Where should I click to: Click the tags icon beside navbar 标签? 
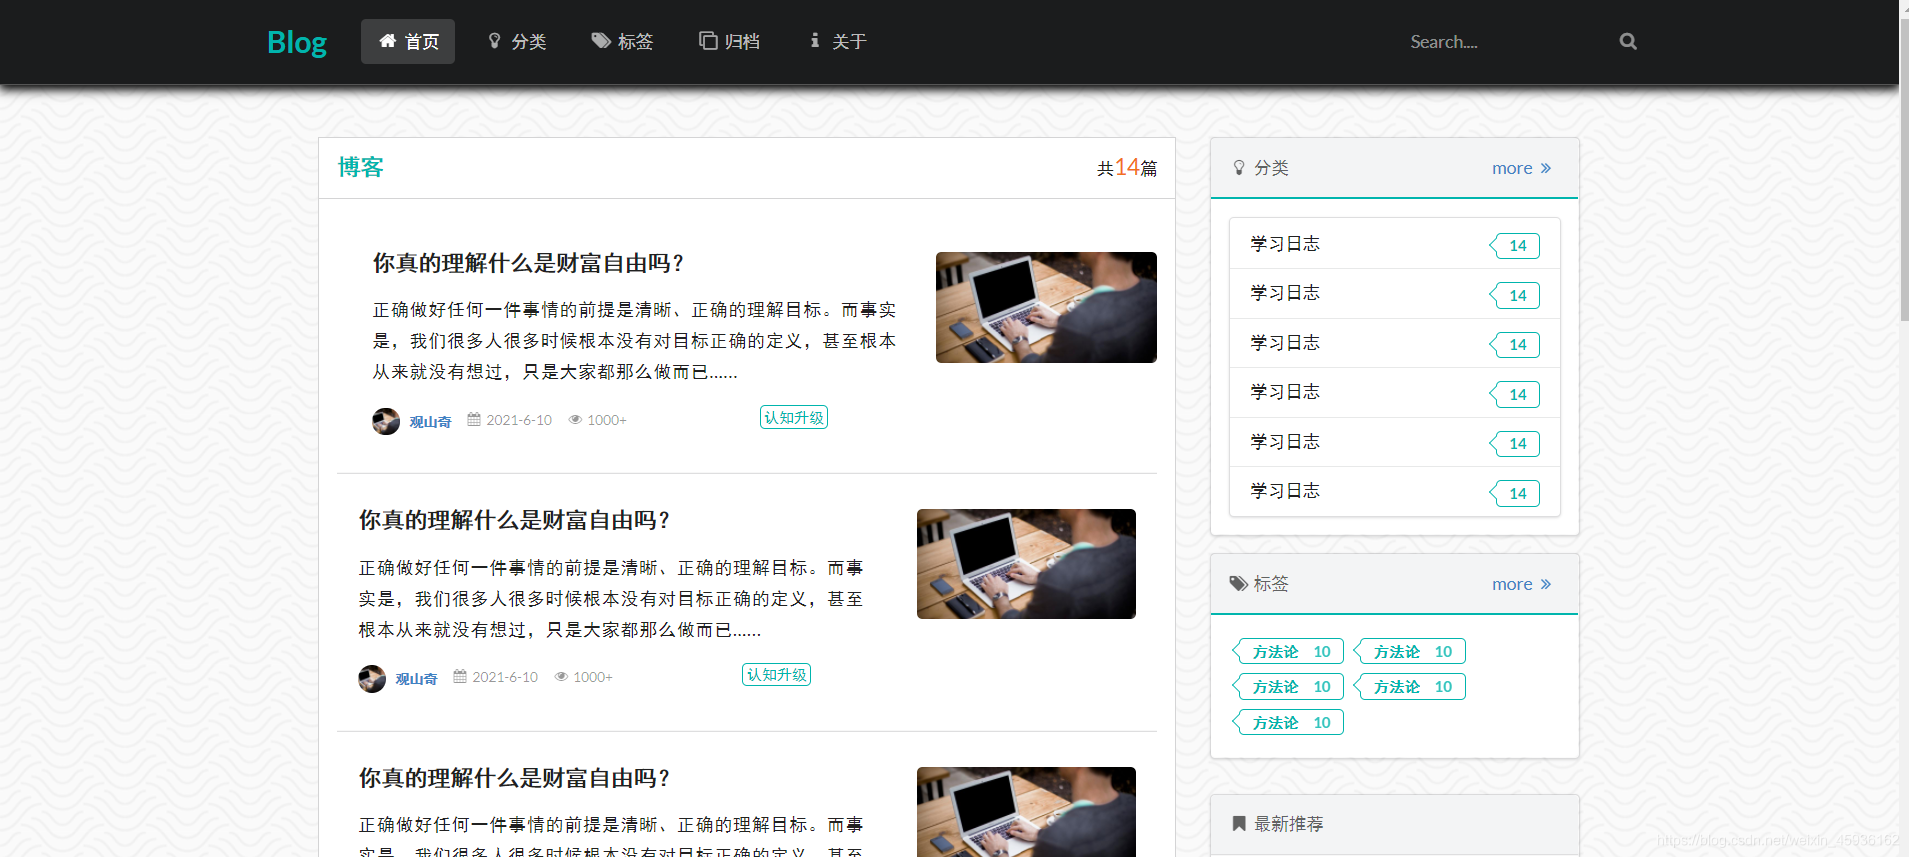[601, 41]
